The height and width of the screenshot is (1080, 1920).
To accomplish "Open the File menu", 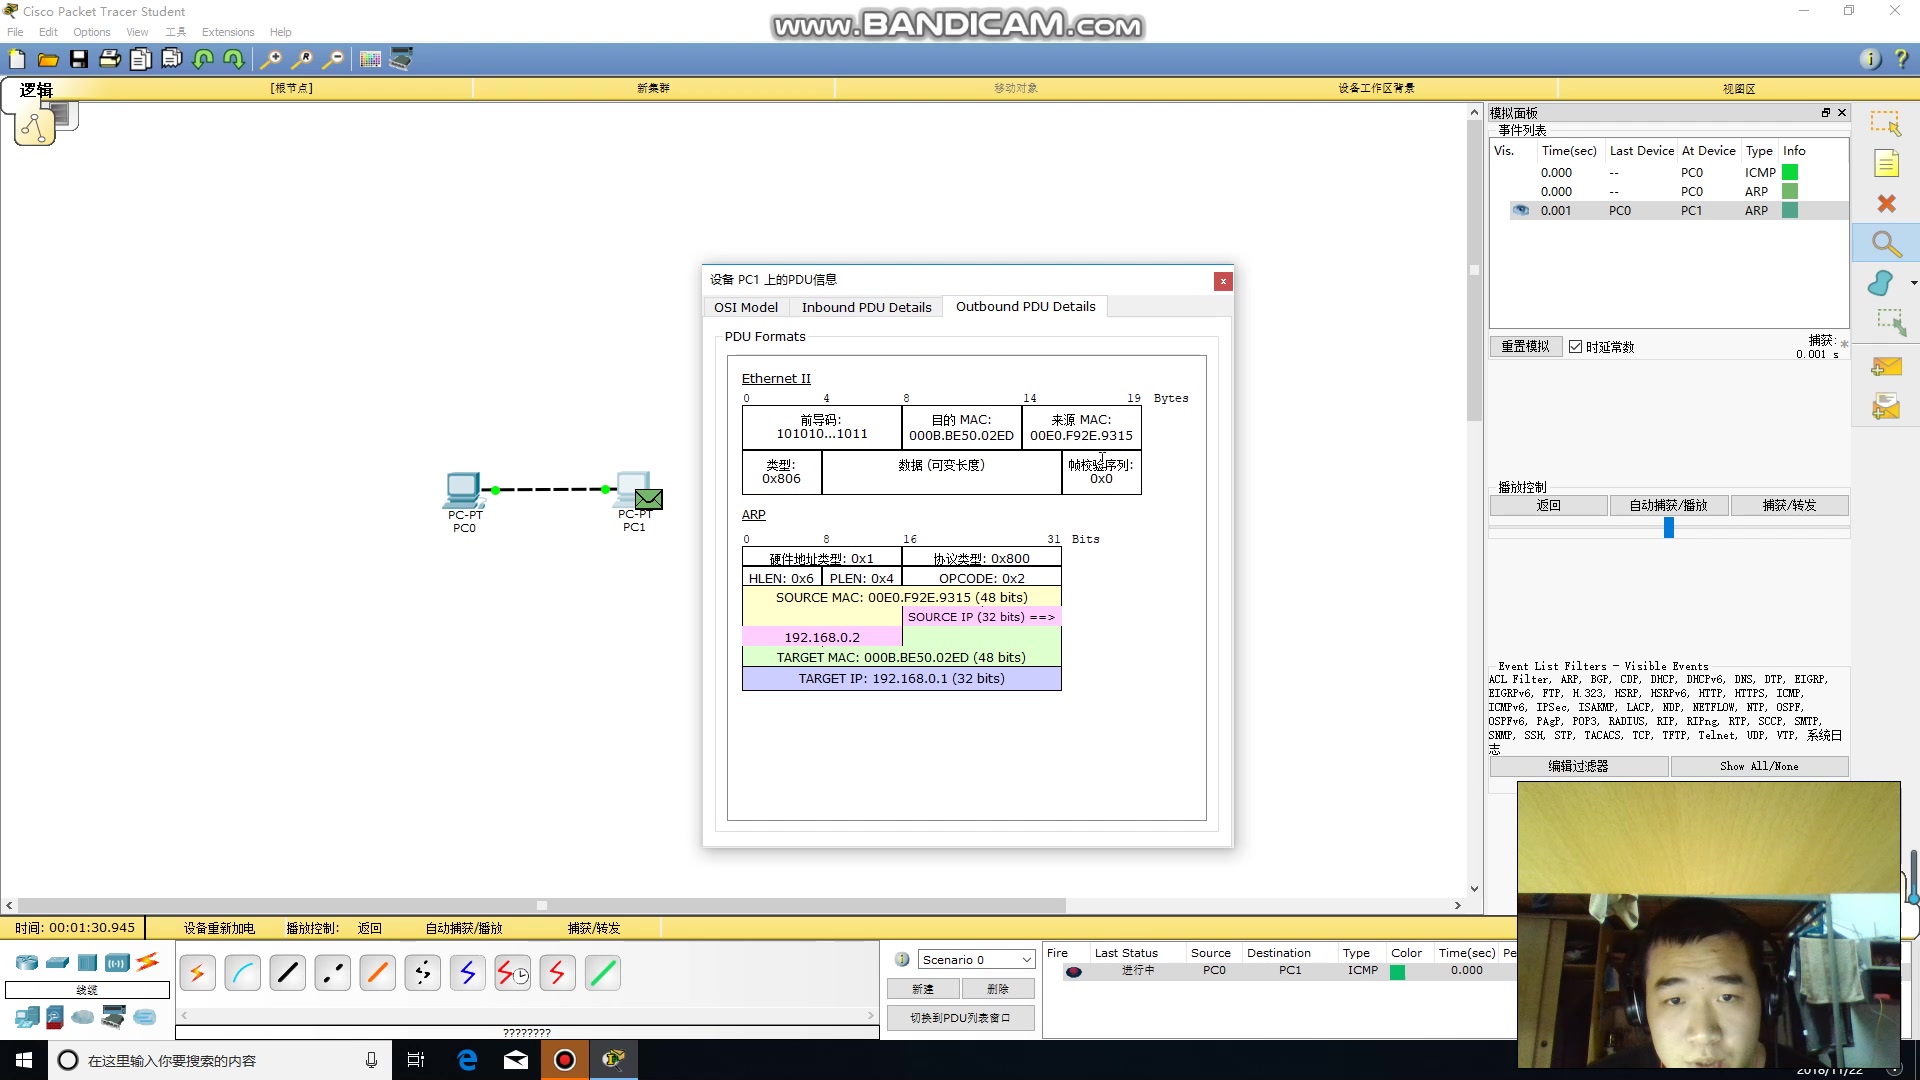I will 15,32.
